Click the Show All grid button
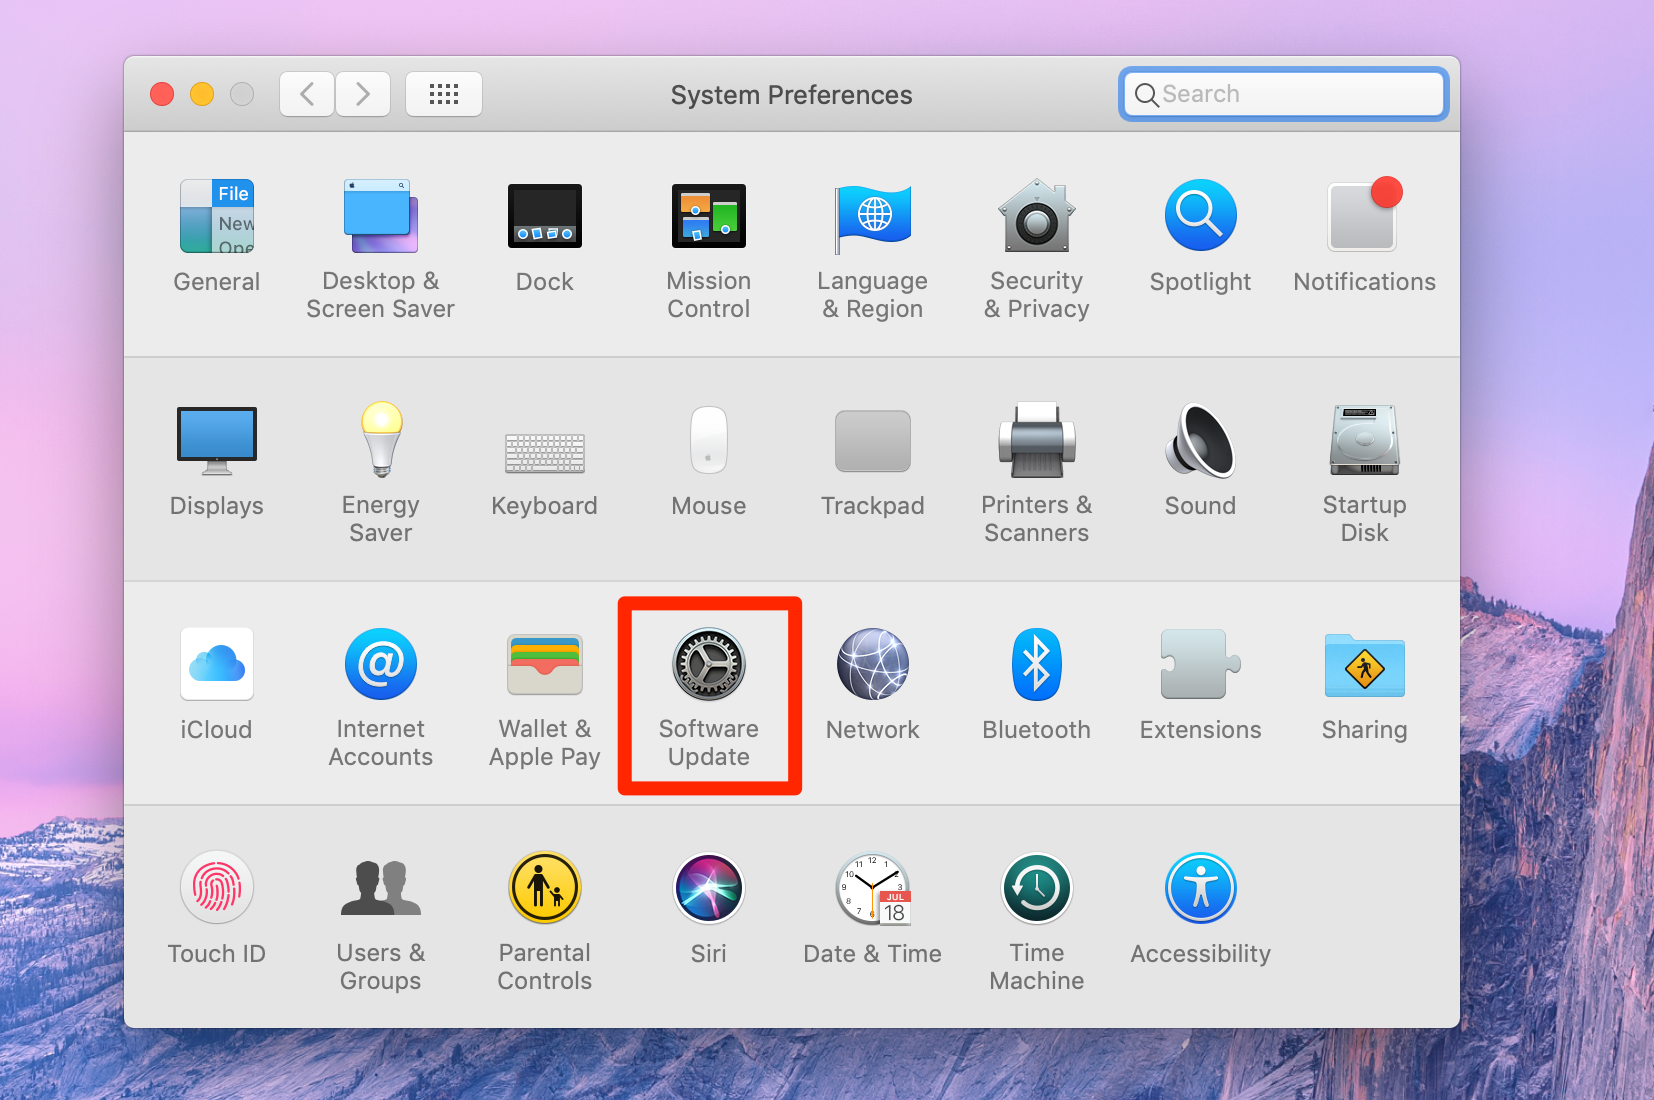The image size is (1654, 1100). pyautogui.click(x=443, y=94)
